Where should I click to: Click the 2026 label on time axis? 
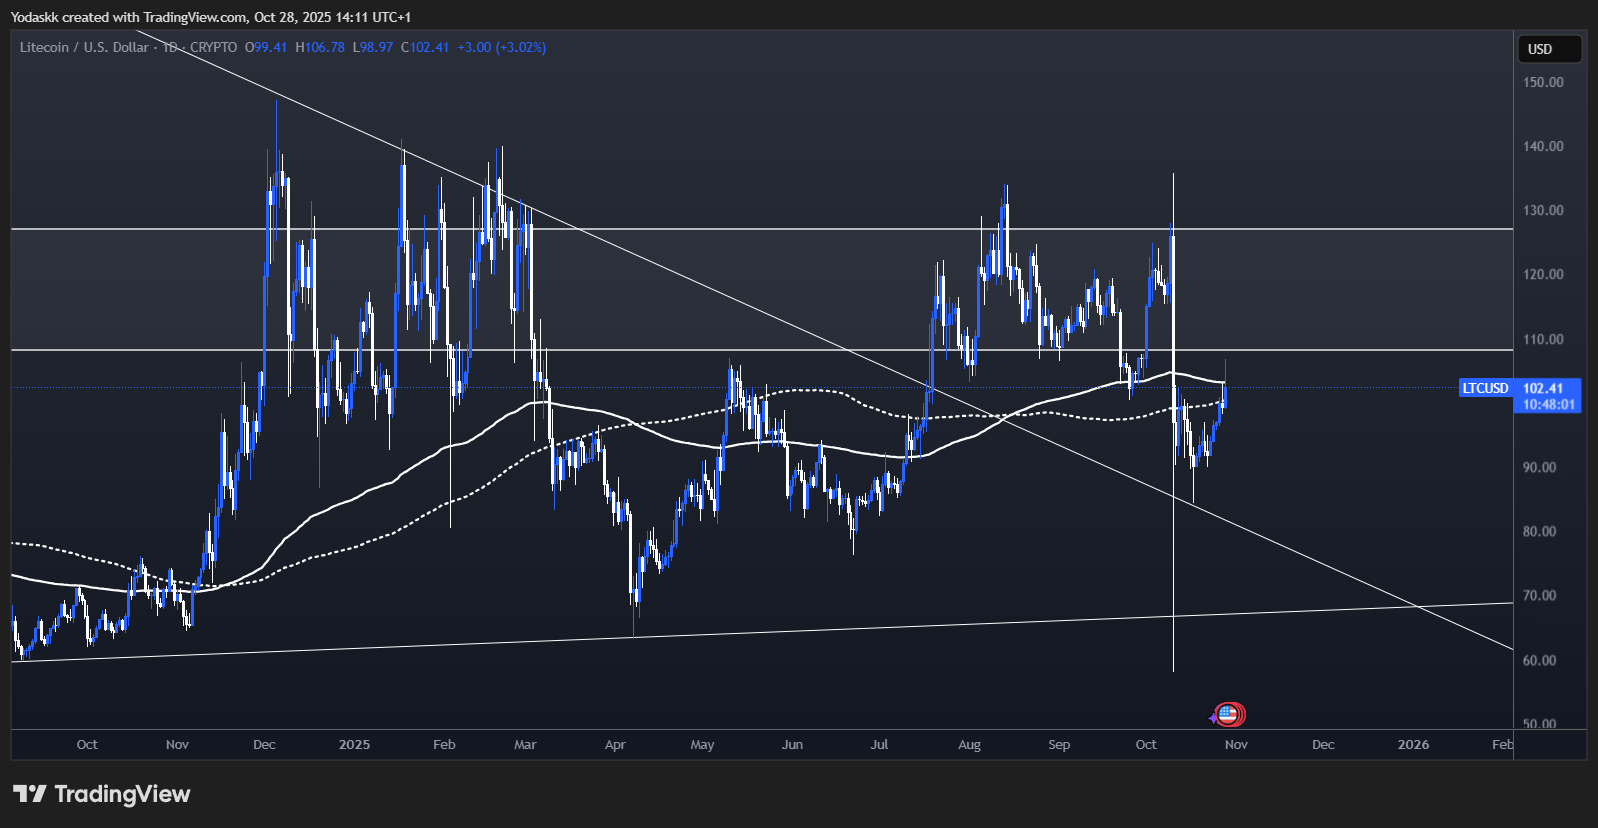point(1412,744)
